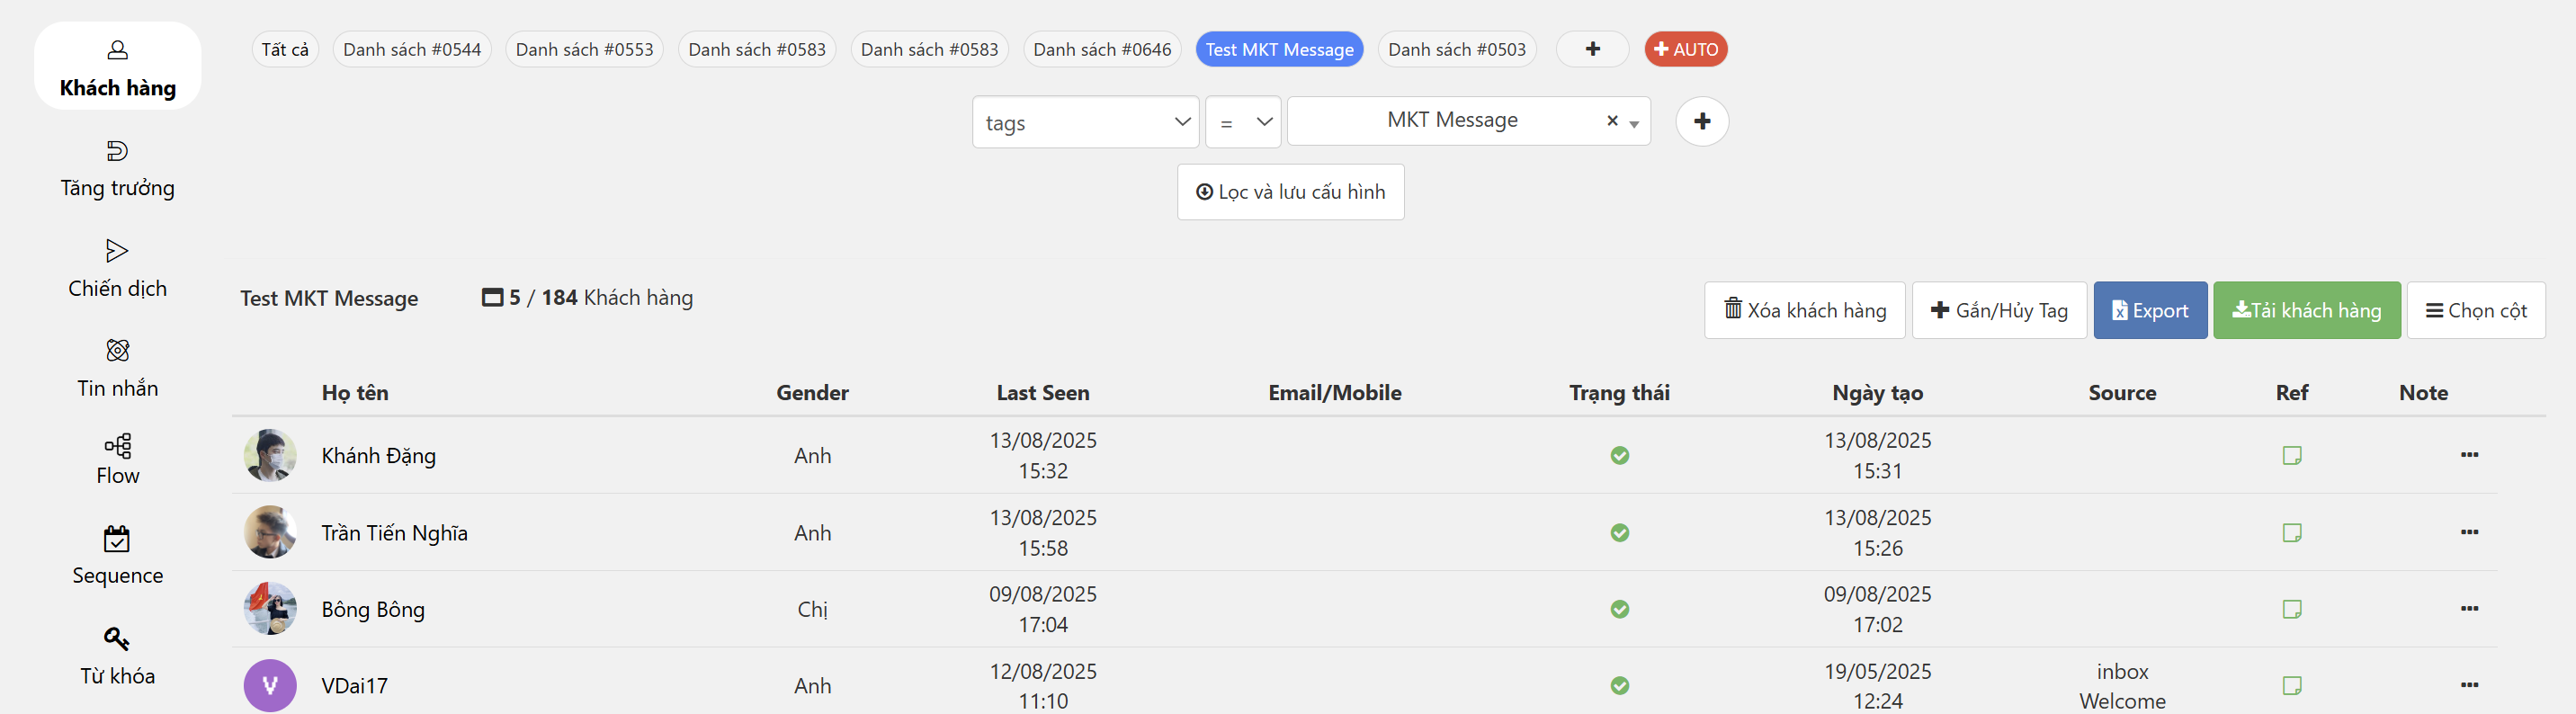Open Từ khóa keywords icon
Screen dimensions: 2576x714
click(117, 638)
